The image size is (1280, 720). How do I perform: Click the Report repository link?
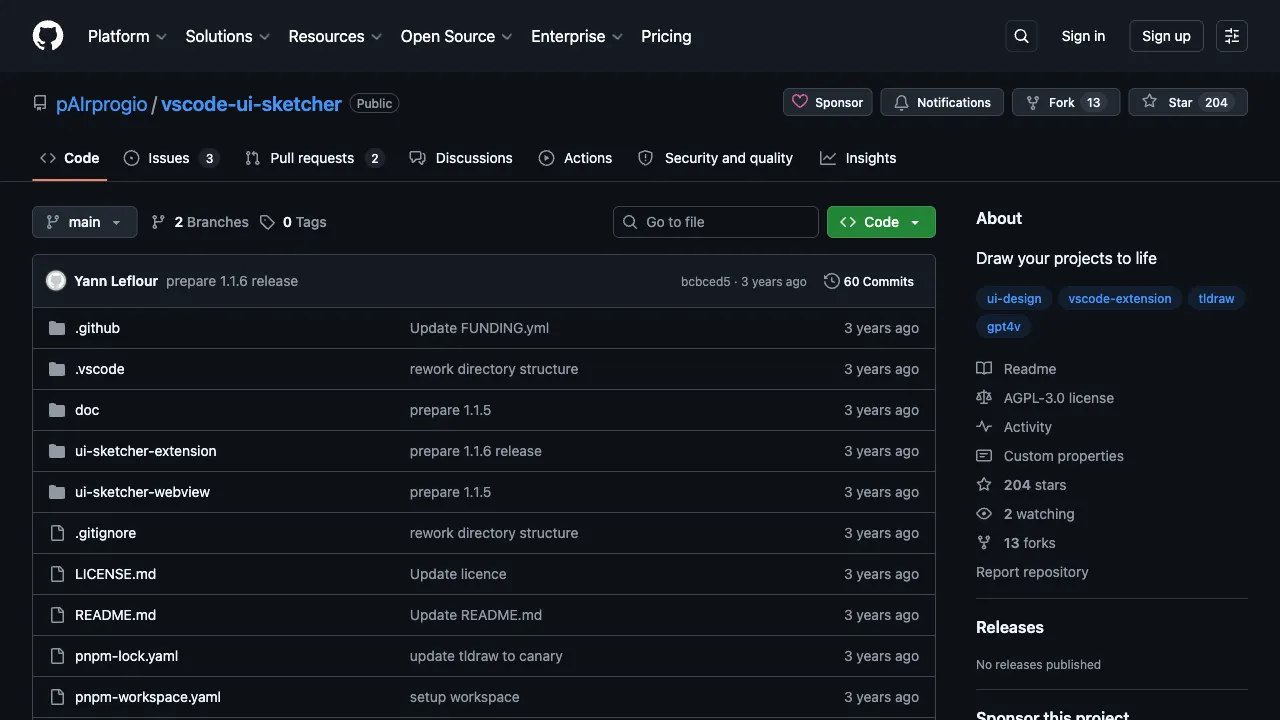(x=1032, y=572)
